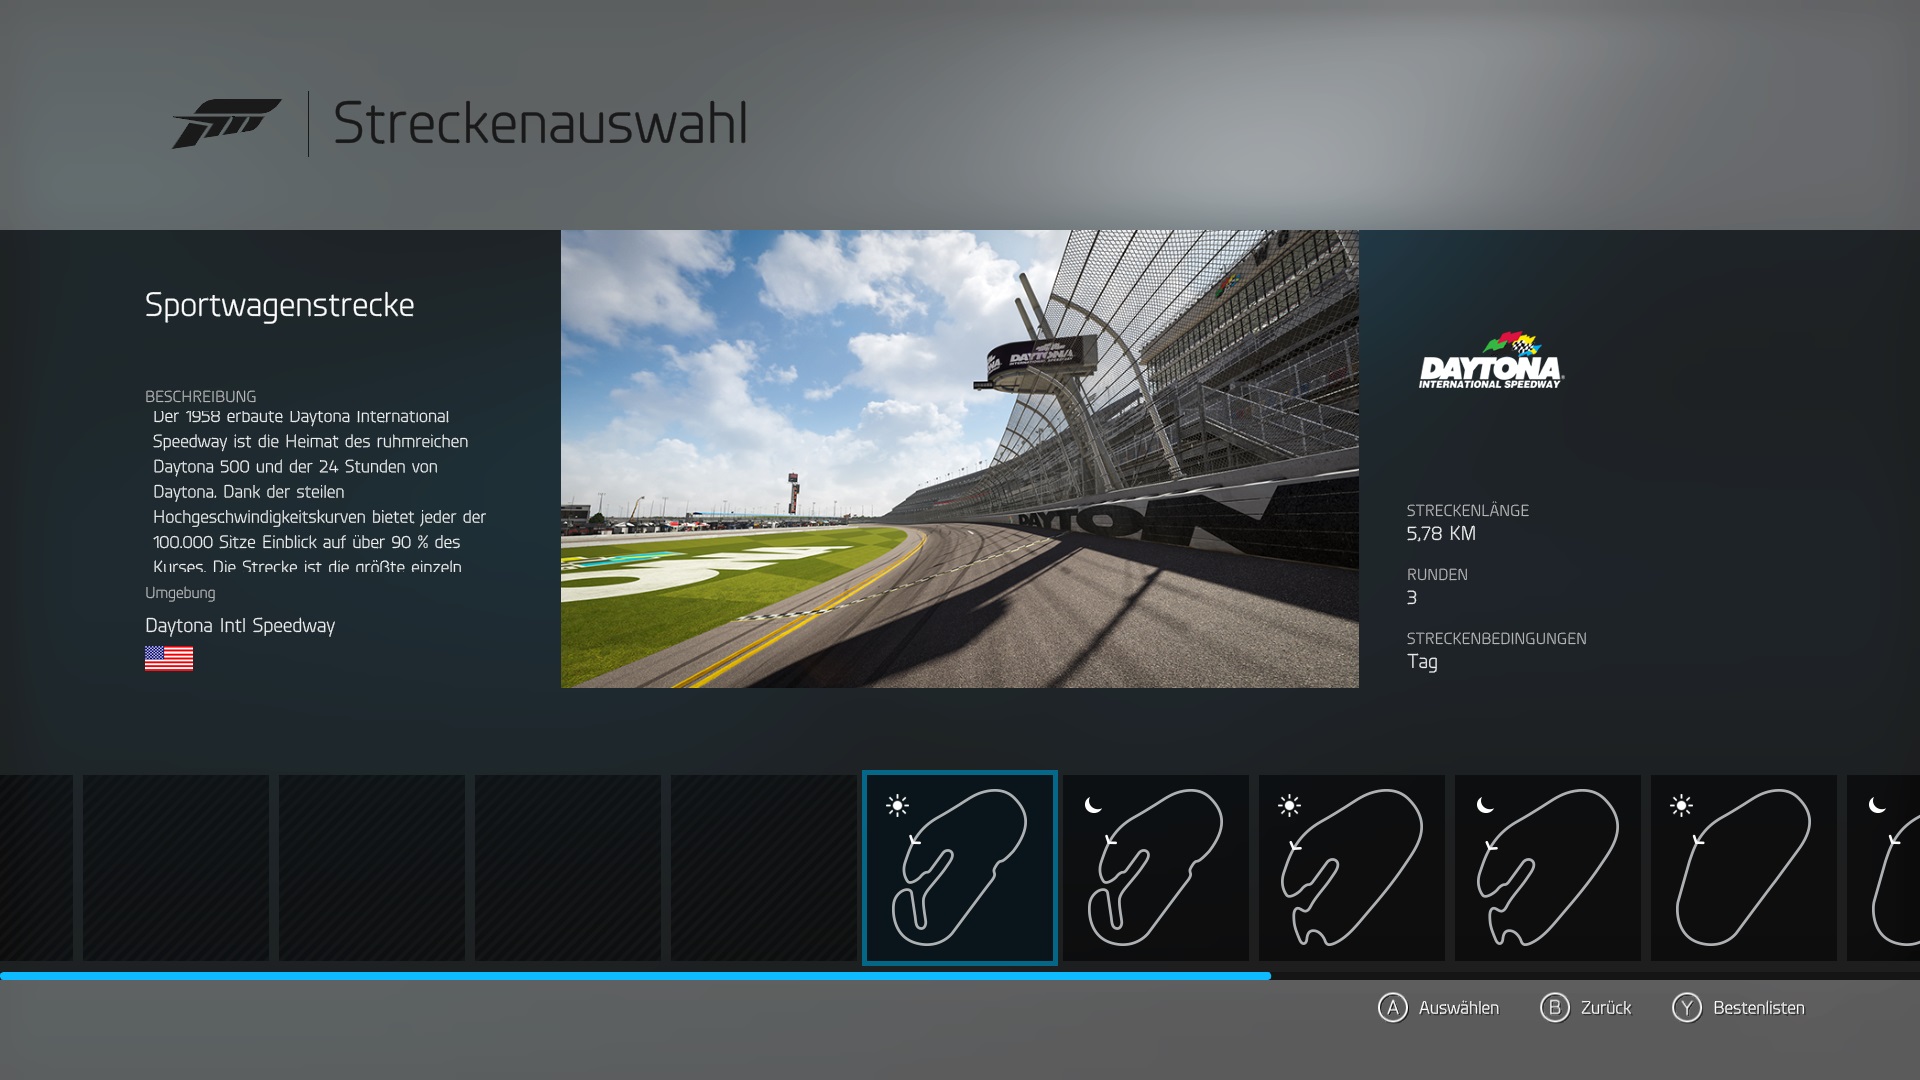The image size is (1920, 1080).
Task: Click the direction arrow on the oval track outline
Action: [x=1698, y=839]
